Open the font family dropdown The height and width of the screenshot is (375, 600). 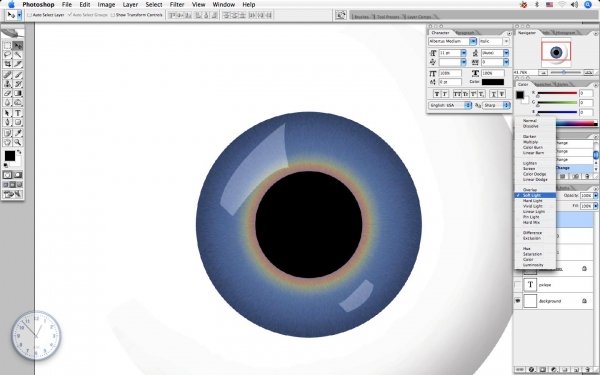click(x=473, y=41)
